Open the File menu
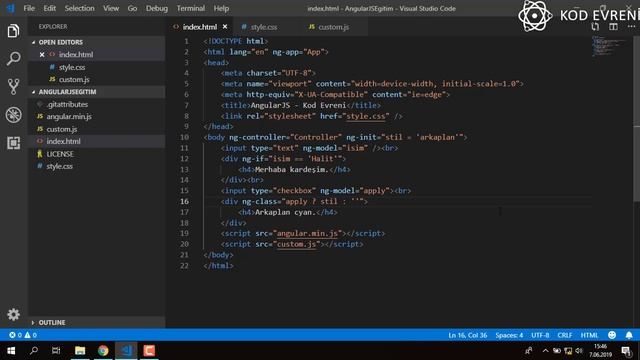Viewport: 640px width, 360px height. pyautogui.click(x=29, y=8)
